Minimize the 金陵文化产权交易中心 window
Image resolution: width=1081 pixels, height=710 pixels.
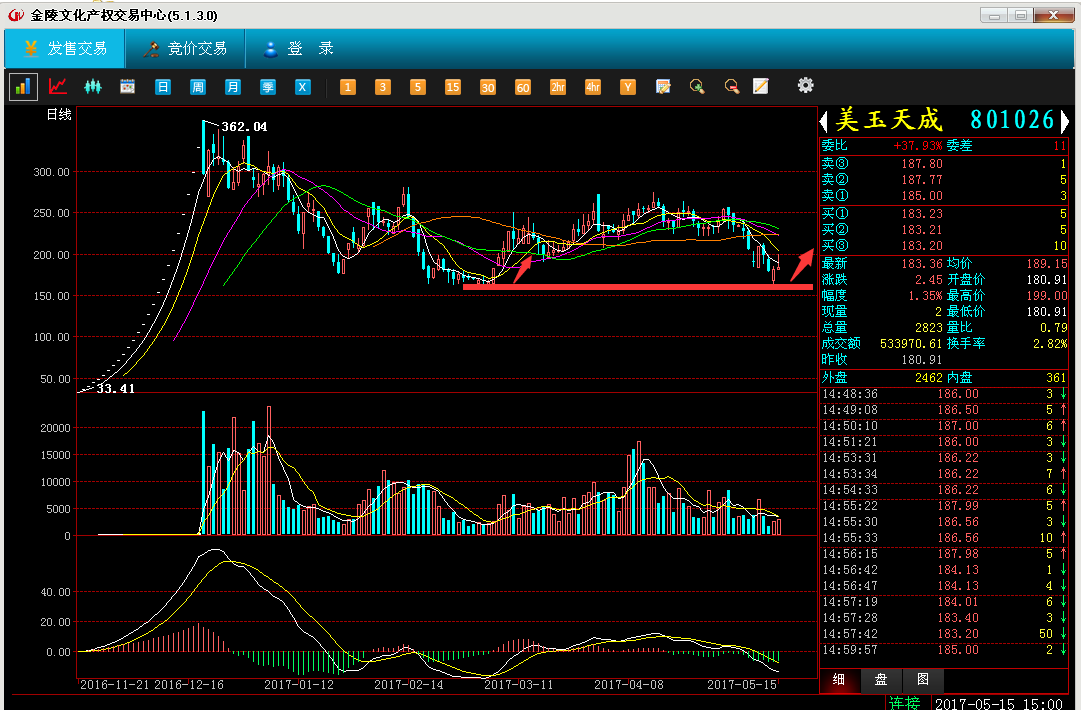pos(993,15)
